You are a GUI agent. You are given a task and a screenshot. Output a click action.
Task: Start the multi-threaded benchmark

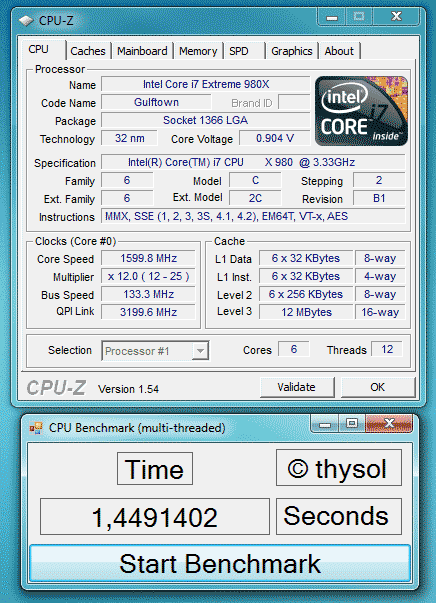220,563
